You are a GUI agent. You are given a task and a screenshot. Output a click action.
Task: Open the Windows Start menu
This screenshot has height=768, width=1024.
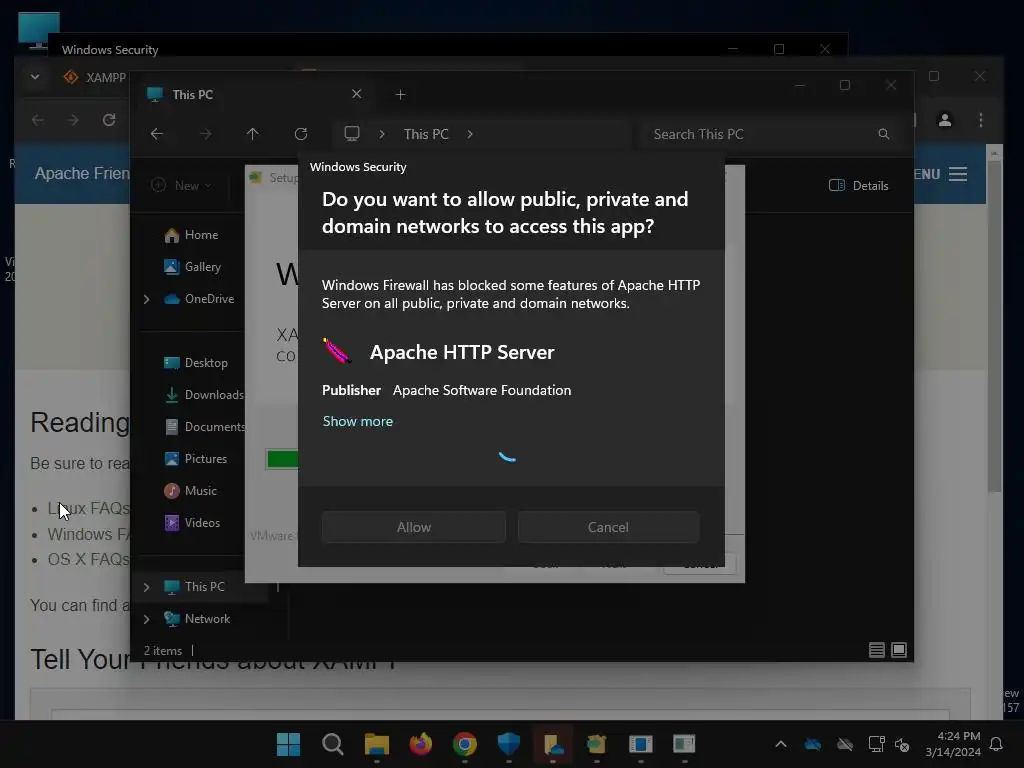tap(288, 744)
